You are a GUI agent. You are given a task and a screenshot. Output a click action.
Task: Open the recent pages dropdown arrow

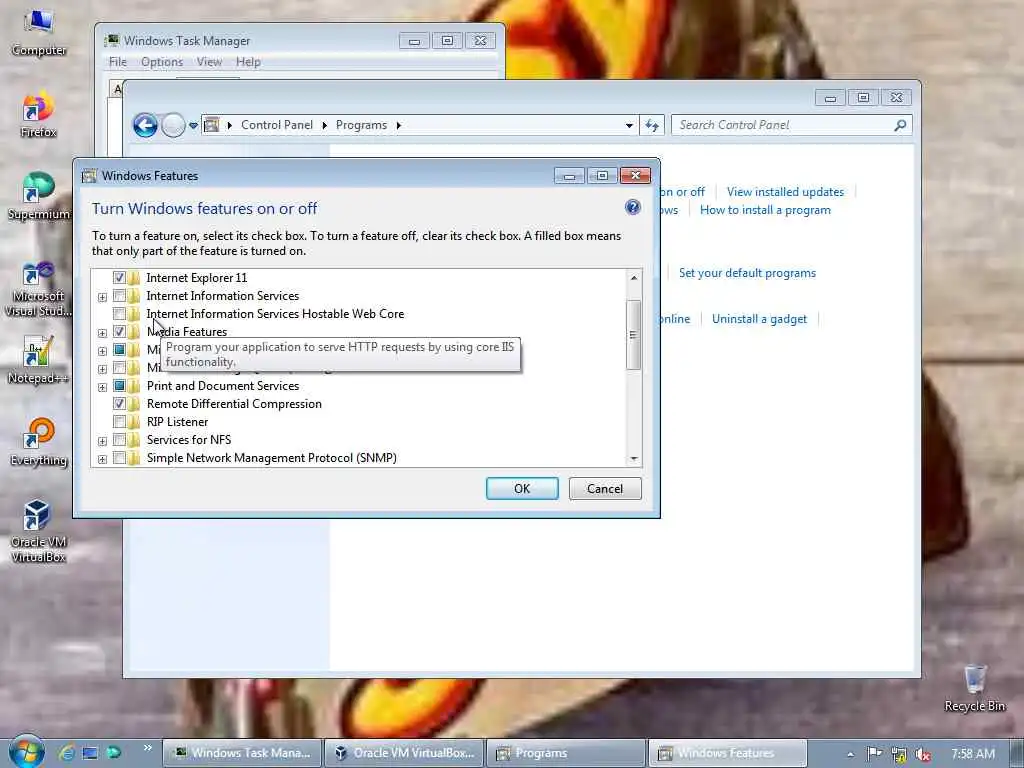coord(193,125)
